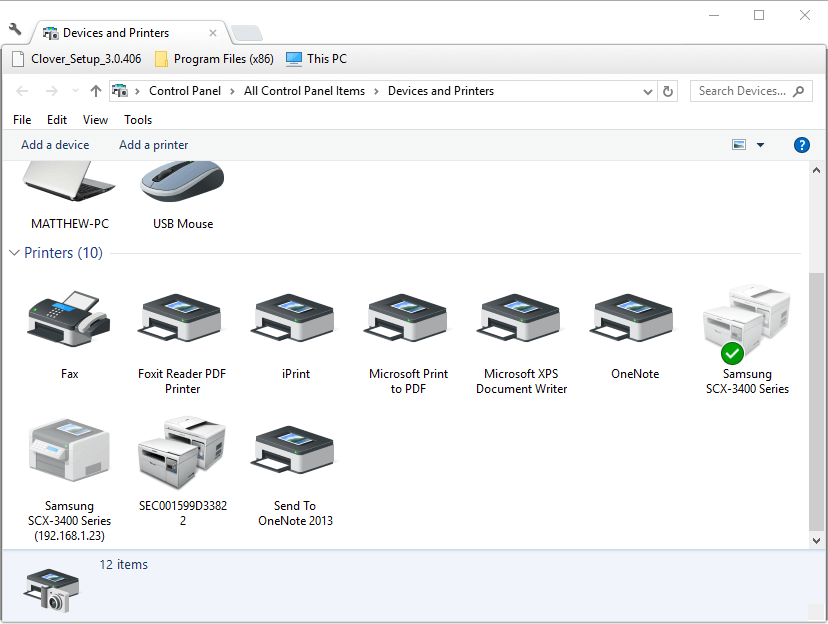The height and width of the screenshot is (624, 828).
Task: Select the SEC001599D33822 printer icon
Action: pos(182,451)
